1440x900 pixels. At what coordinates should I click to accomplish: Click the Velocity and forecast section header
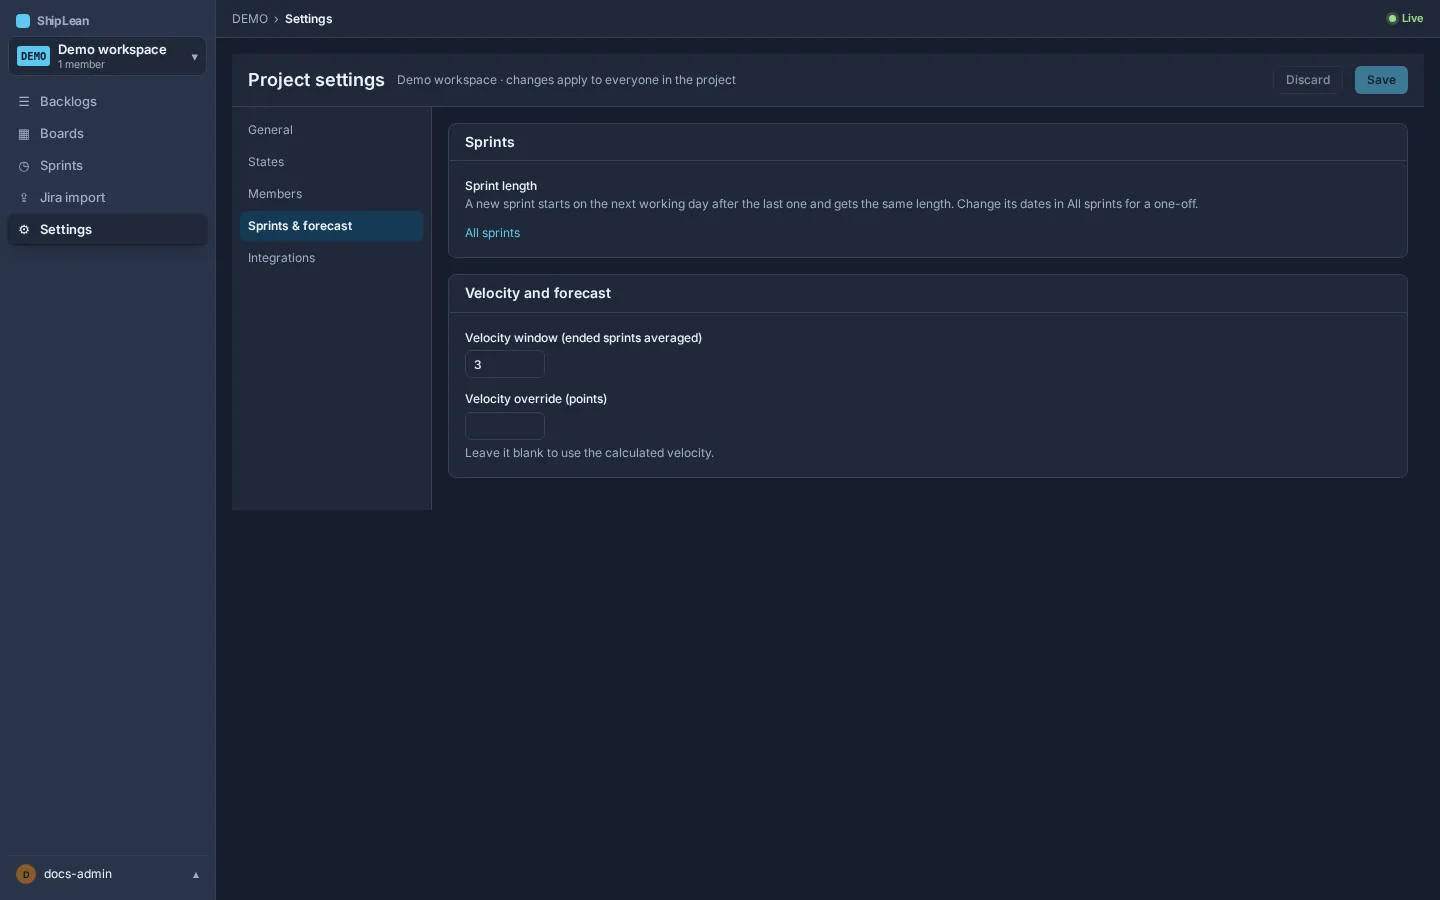[x=538, y=293]
